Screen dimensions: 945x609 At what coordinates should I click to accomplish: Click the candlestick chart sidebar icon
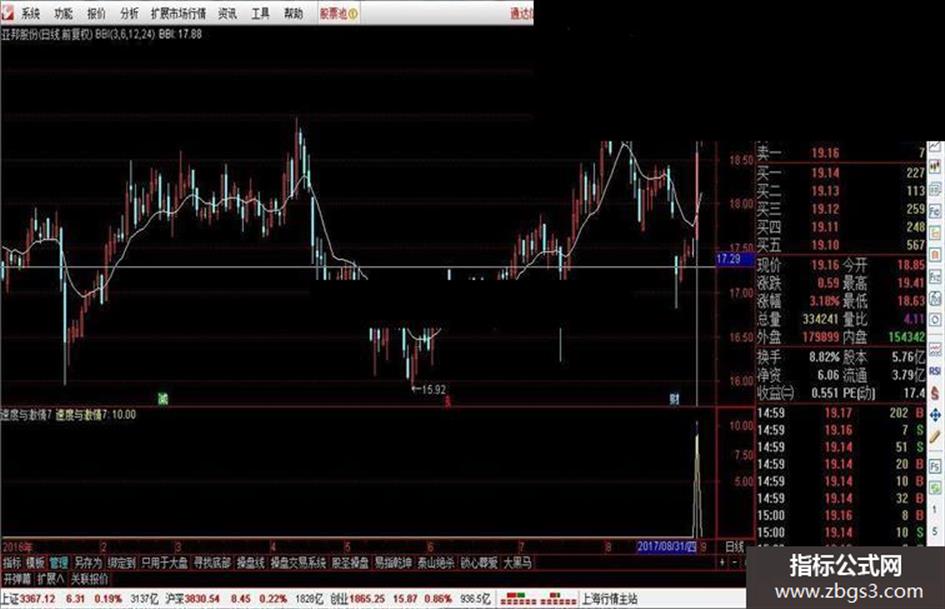coord(935,165)
